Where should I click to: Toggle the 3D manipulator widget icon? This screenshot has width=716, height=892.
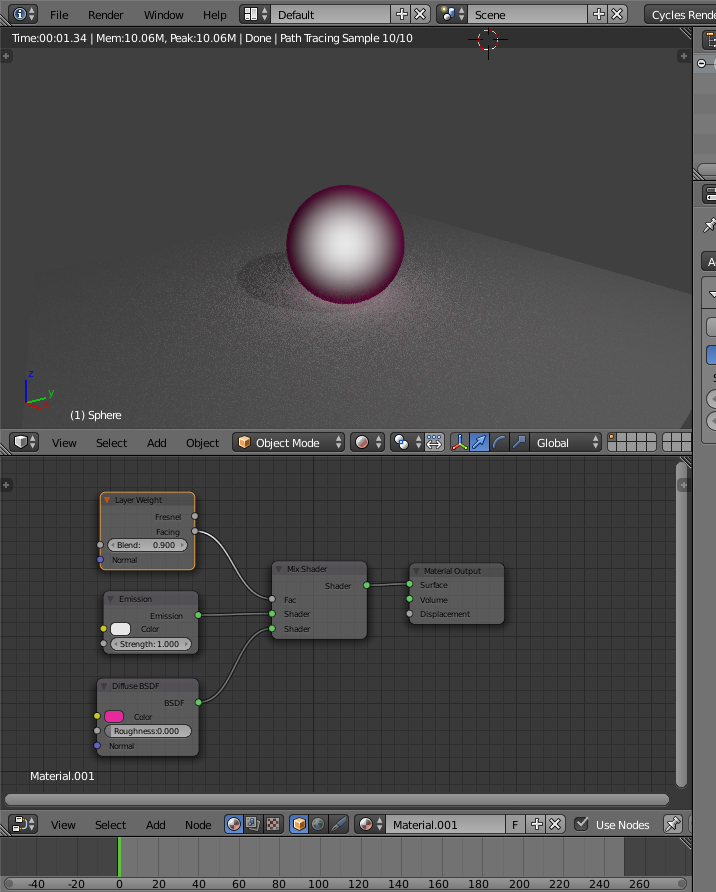(x=460, y=443)
